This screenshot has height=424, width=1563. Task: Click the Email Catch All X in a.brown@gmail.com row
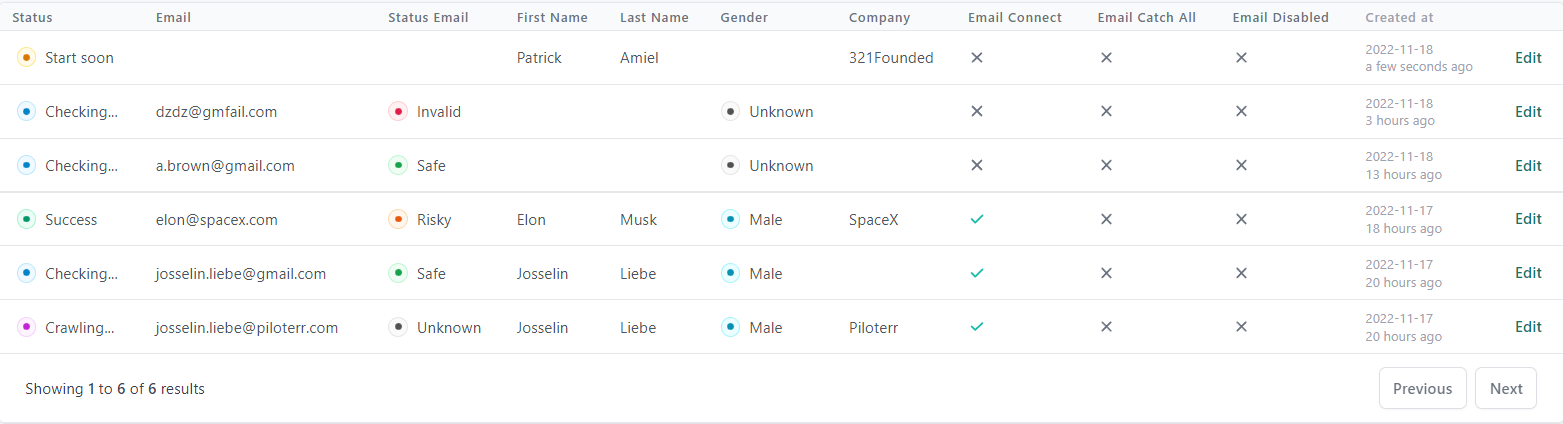[x=1106, y=165]
